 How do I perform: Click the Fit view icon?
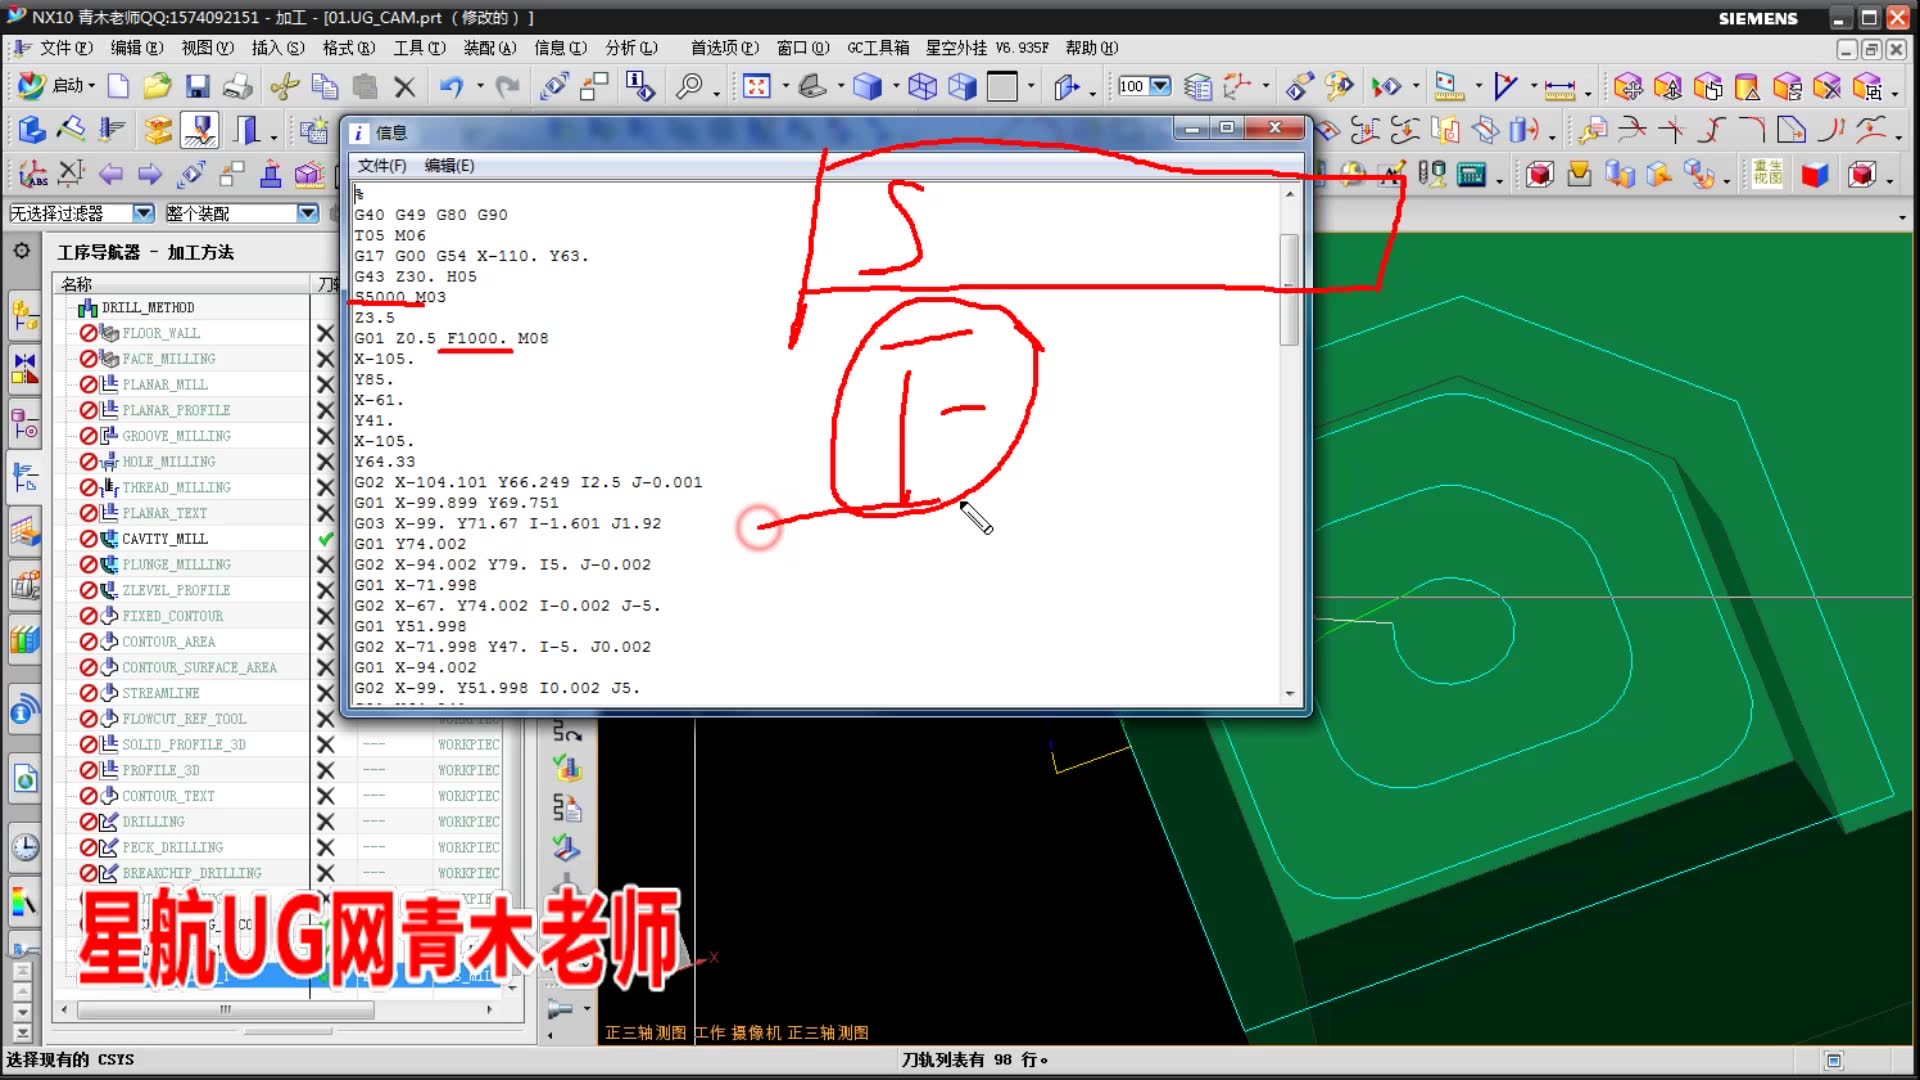coord(757,87)
